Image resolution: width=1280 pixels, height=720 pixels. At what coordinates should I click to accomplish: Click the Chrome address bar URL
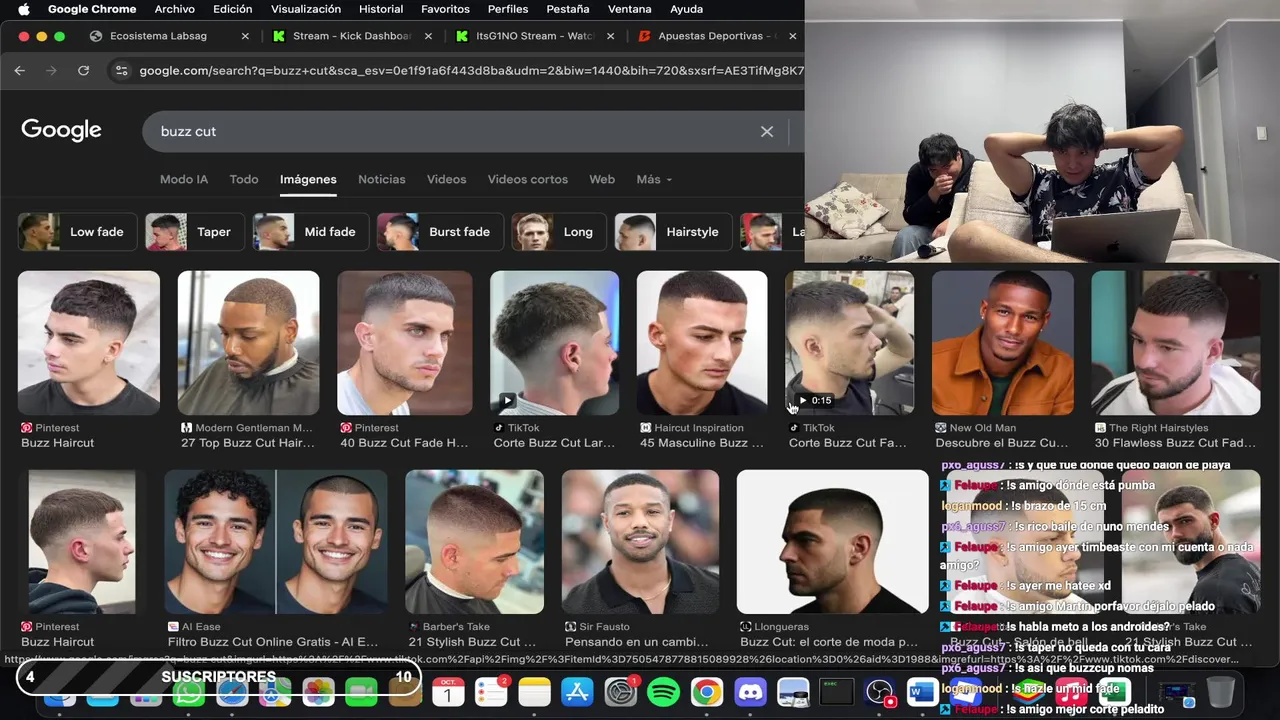tap(470, 71)
